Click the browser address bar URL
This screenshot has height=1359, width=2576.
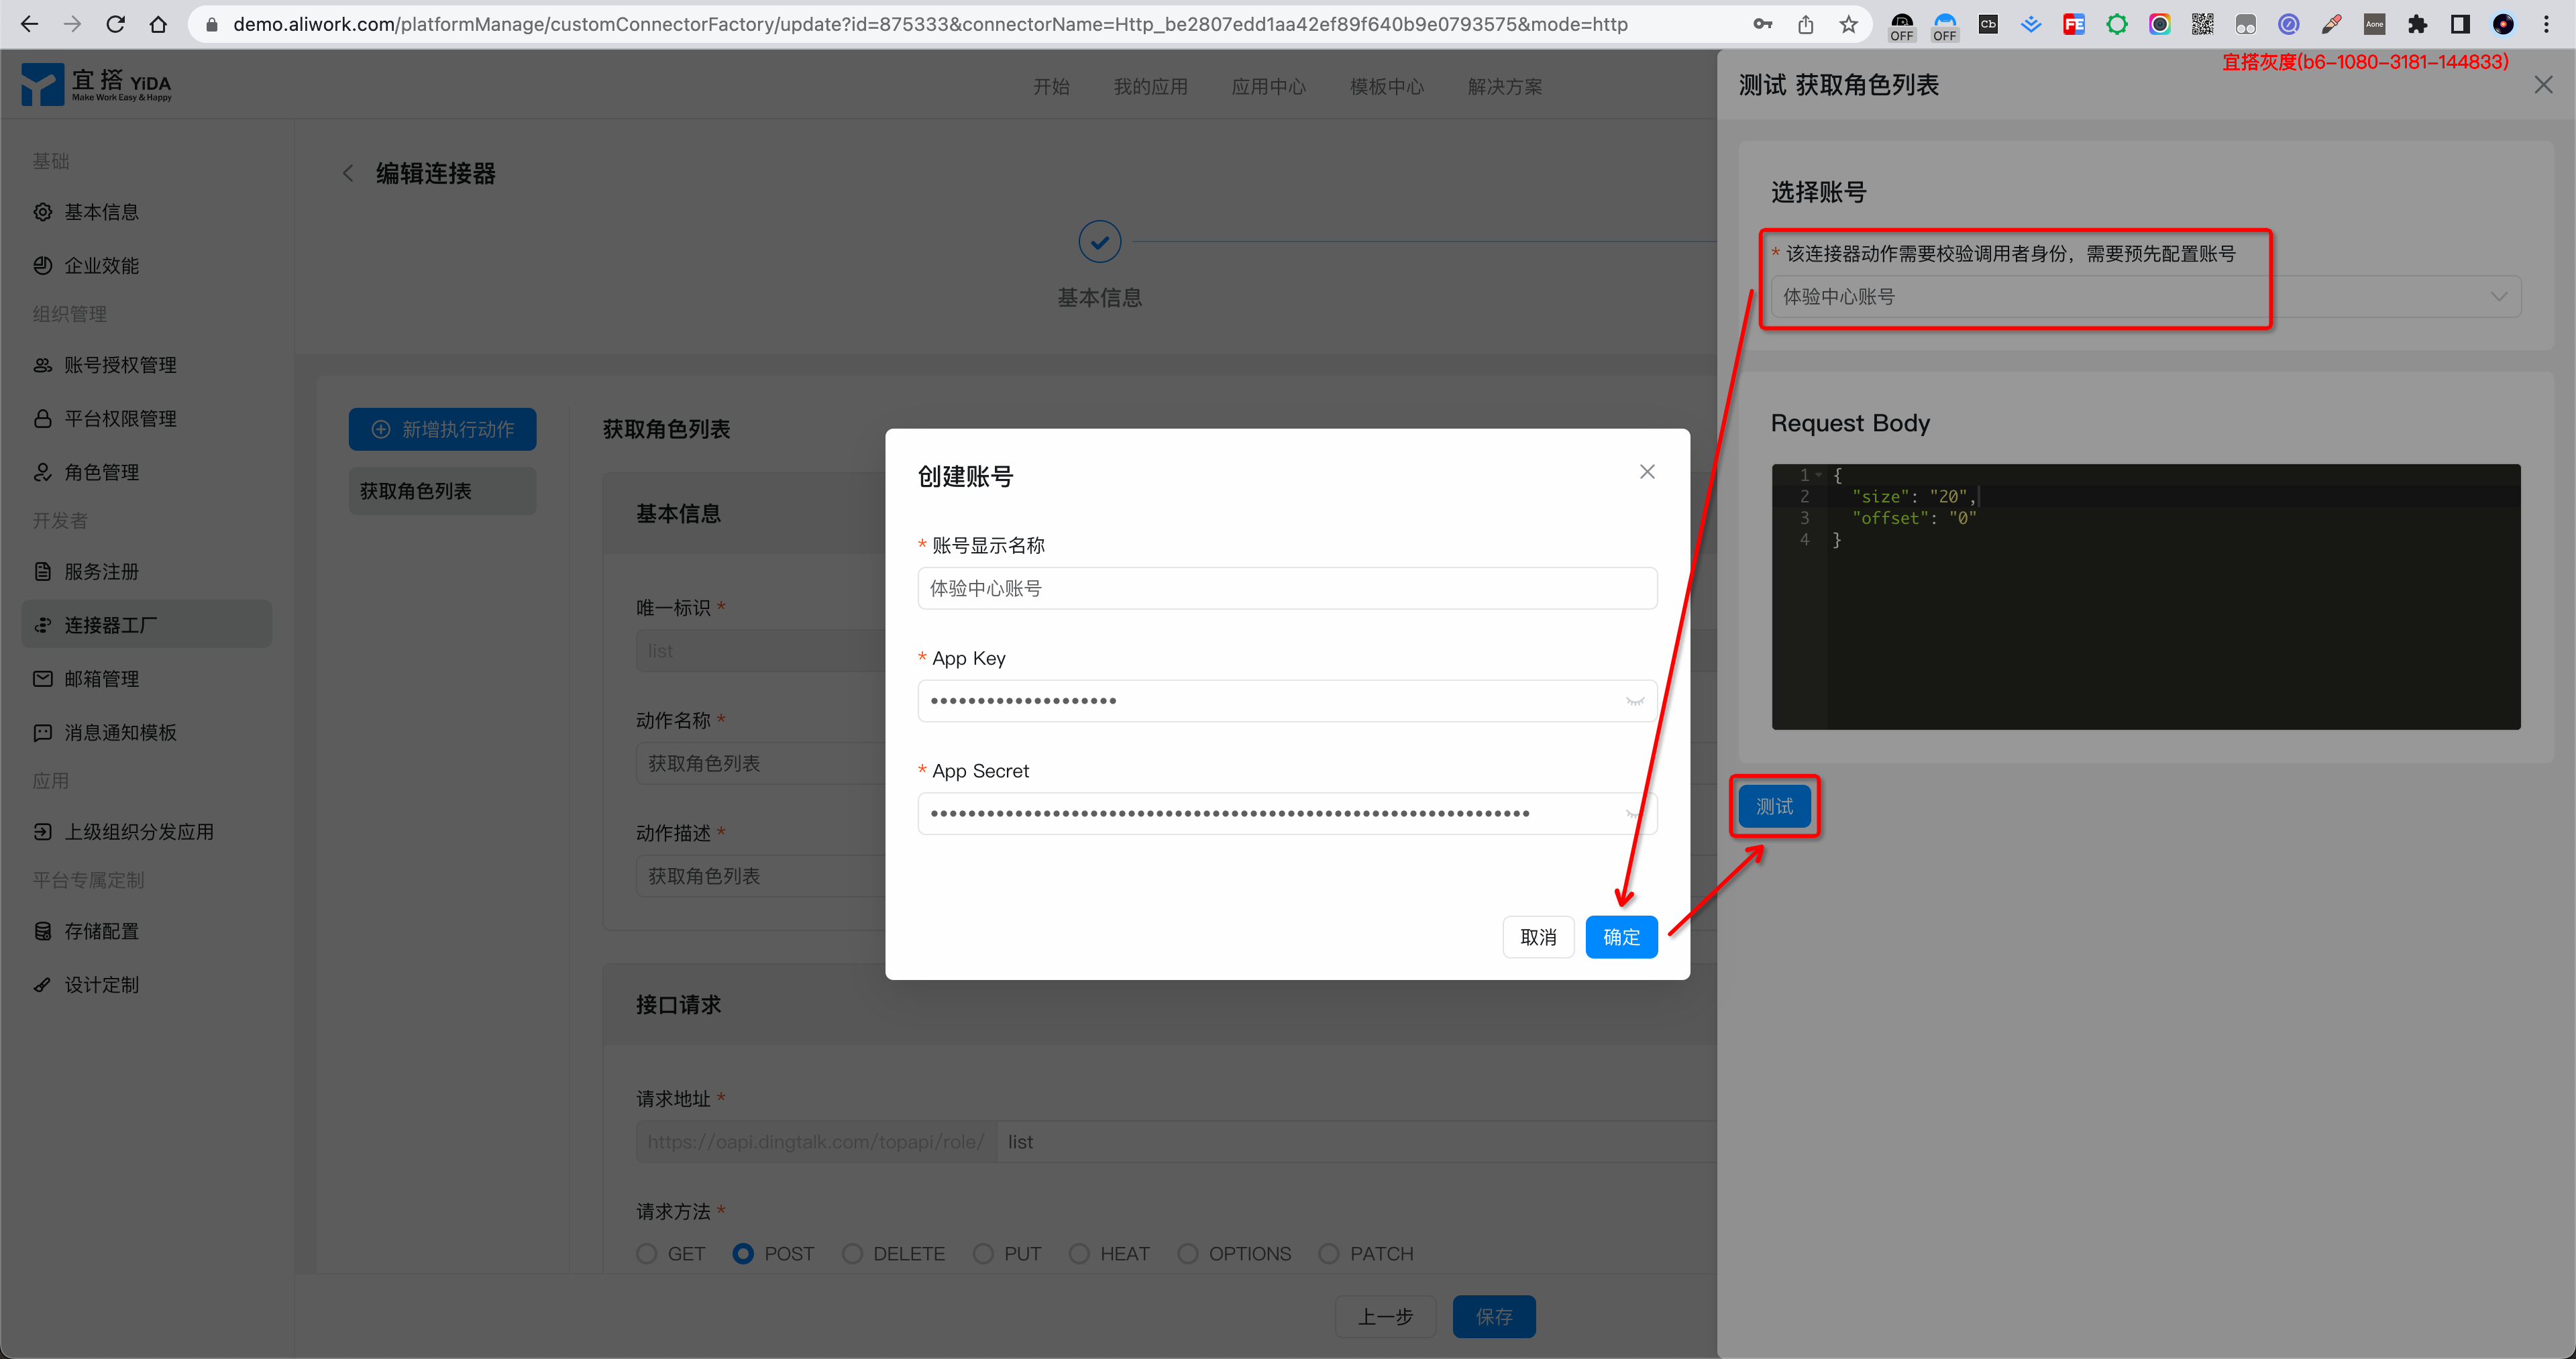coord(930,24)
